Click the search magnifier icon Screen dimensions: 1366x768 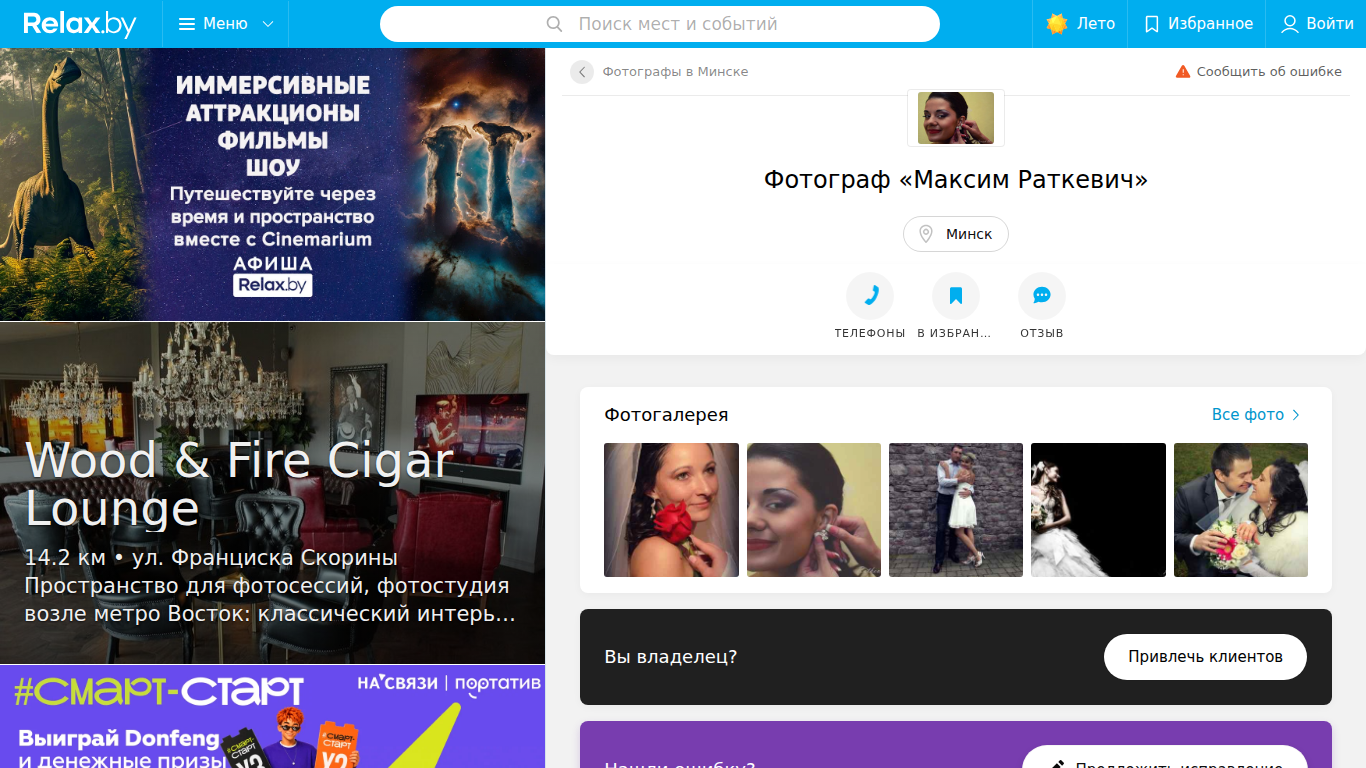coord(555,24)
